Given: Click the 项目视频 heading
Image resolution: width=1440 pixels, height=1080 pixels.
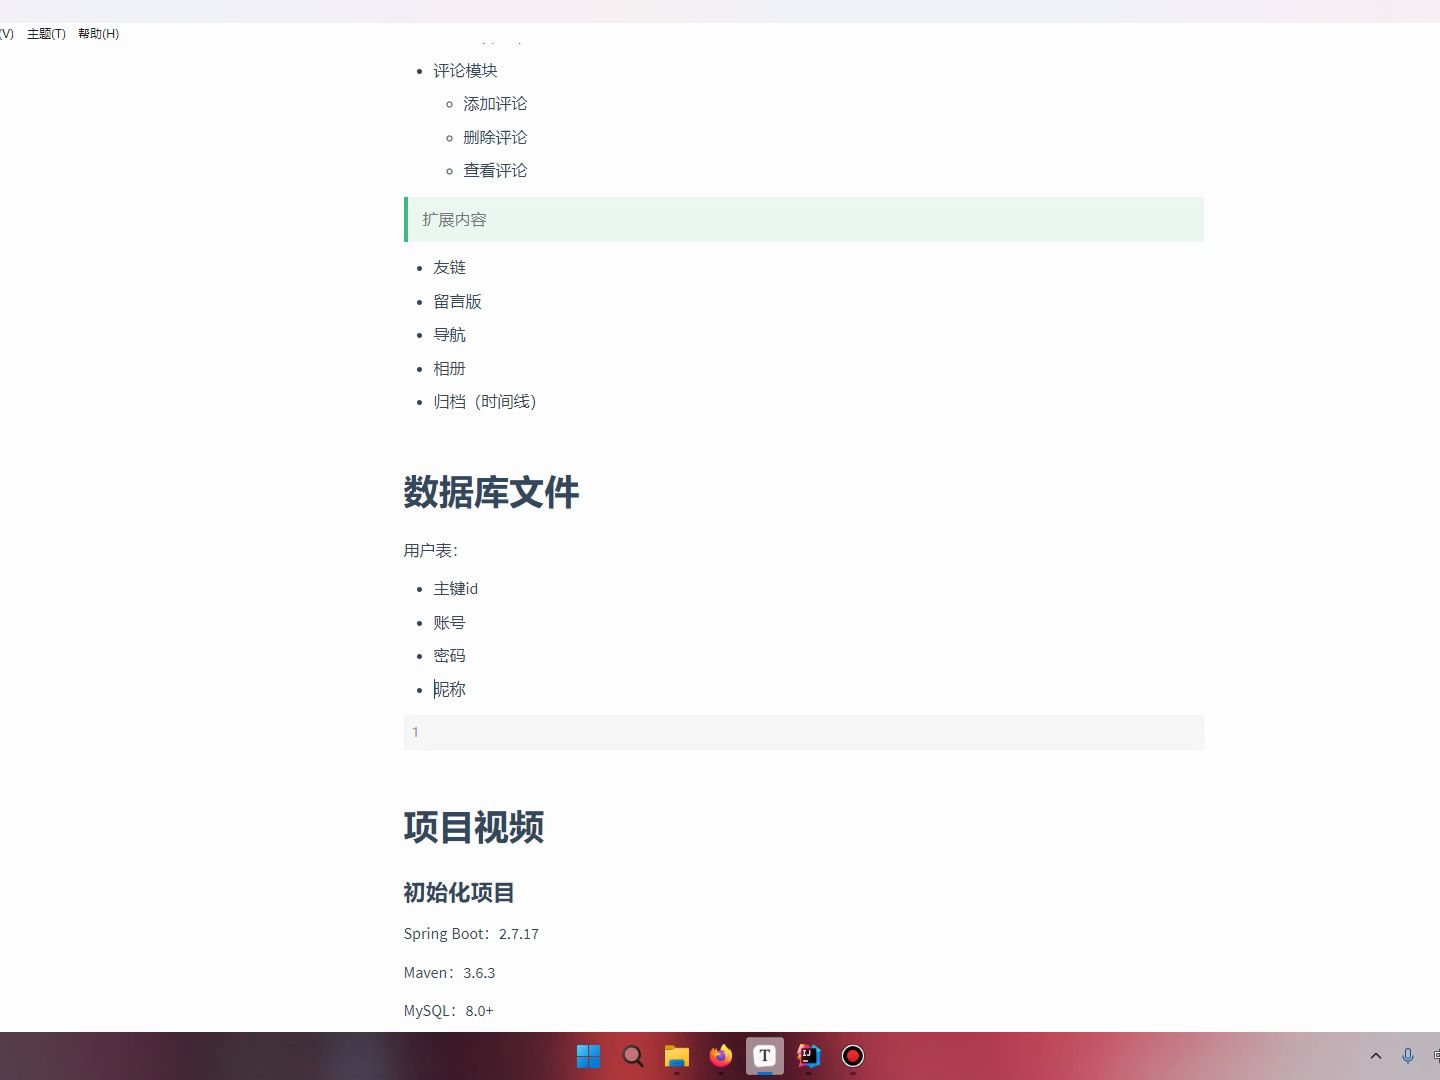Looking at the screenshot, I should pyautogui.click(x=474, y=827).
